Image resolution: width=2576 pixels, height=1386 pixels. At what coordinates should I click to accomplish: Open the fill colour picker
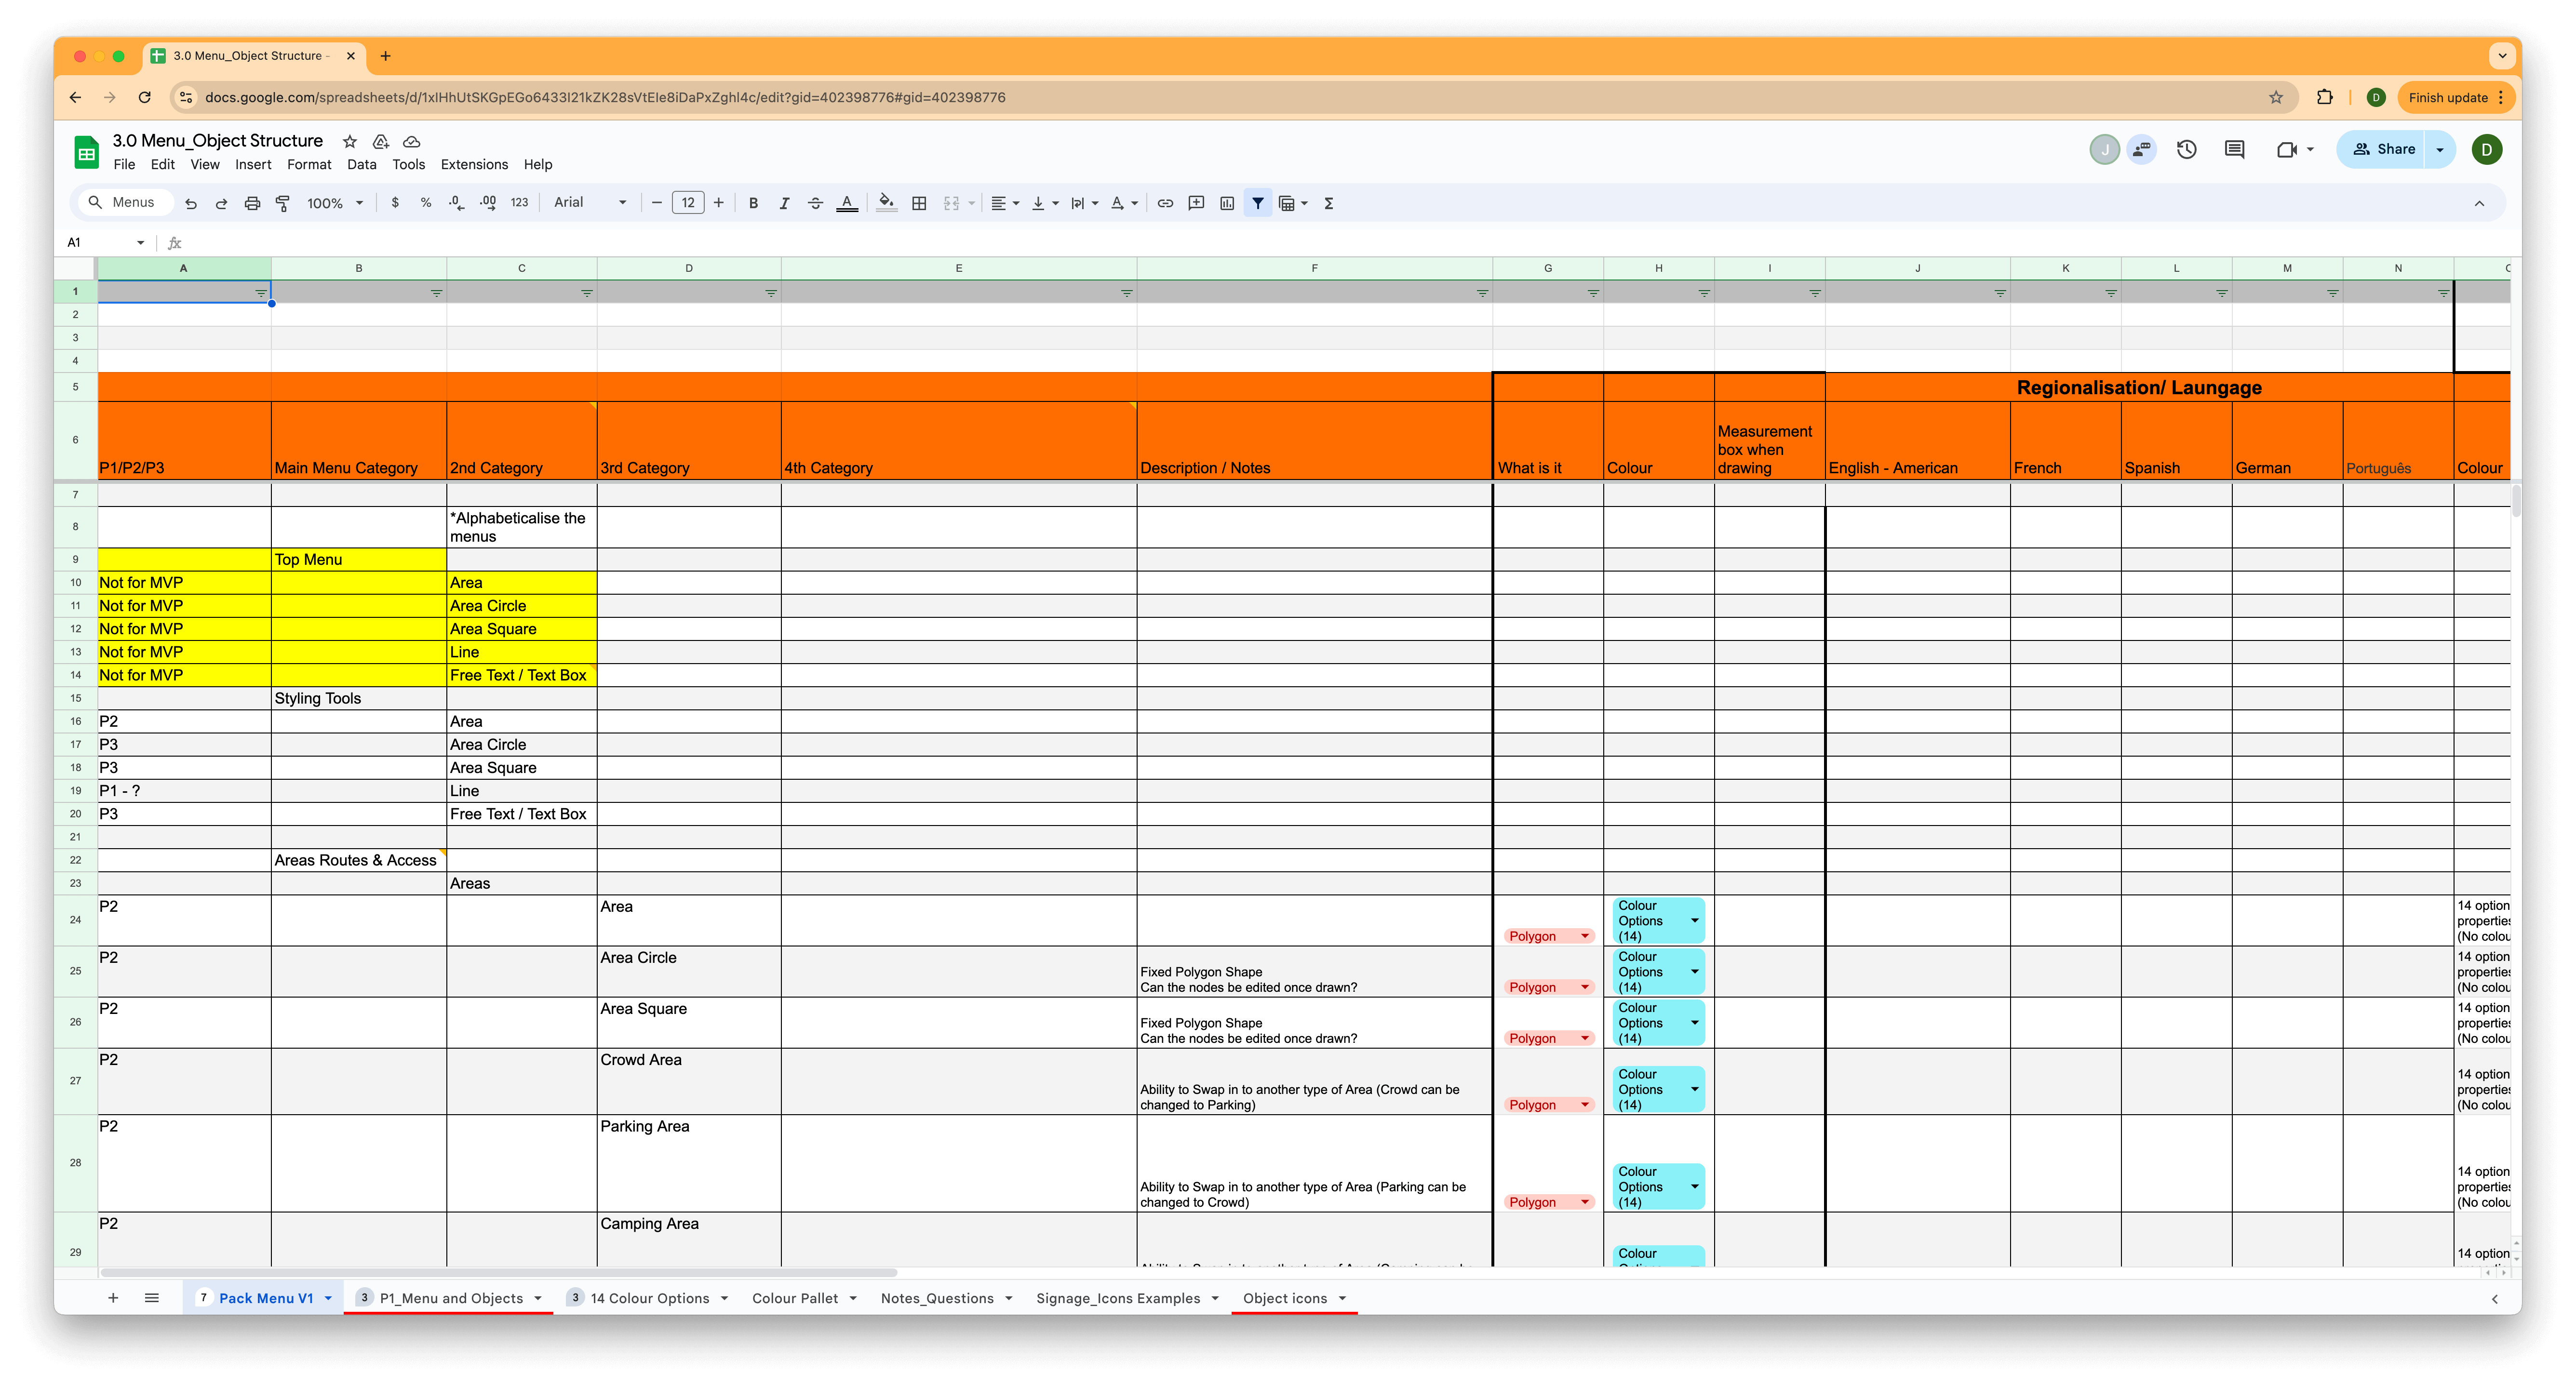(x=886, y=203)
